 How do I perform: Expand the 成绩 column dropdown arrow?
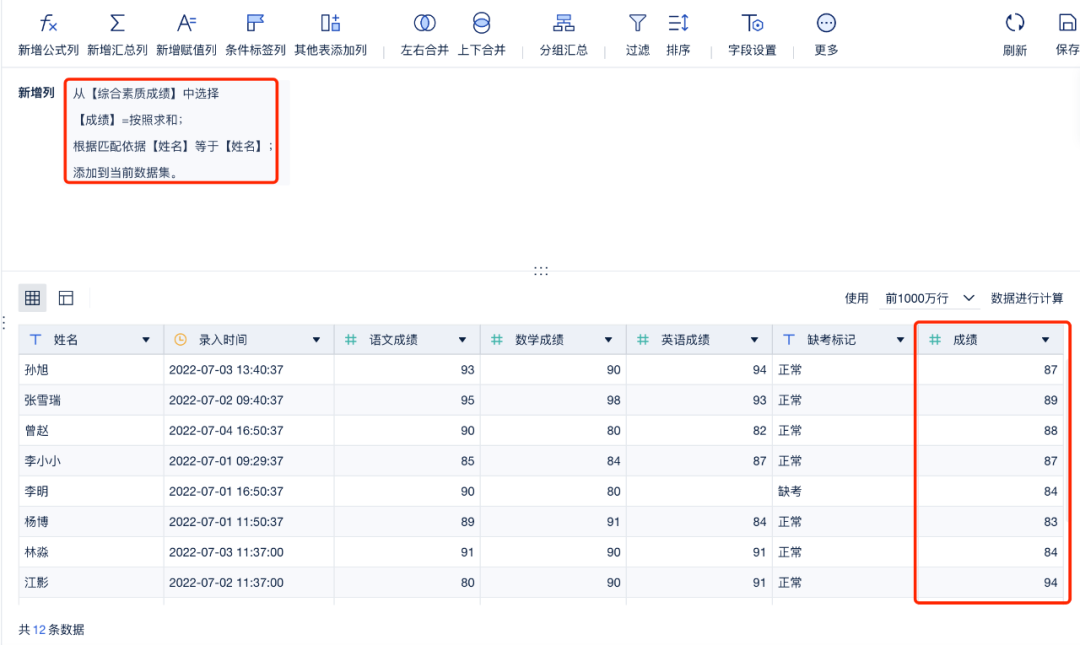pos(1046,340)
